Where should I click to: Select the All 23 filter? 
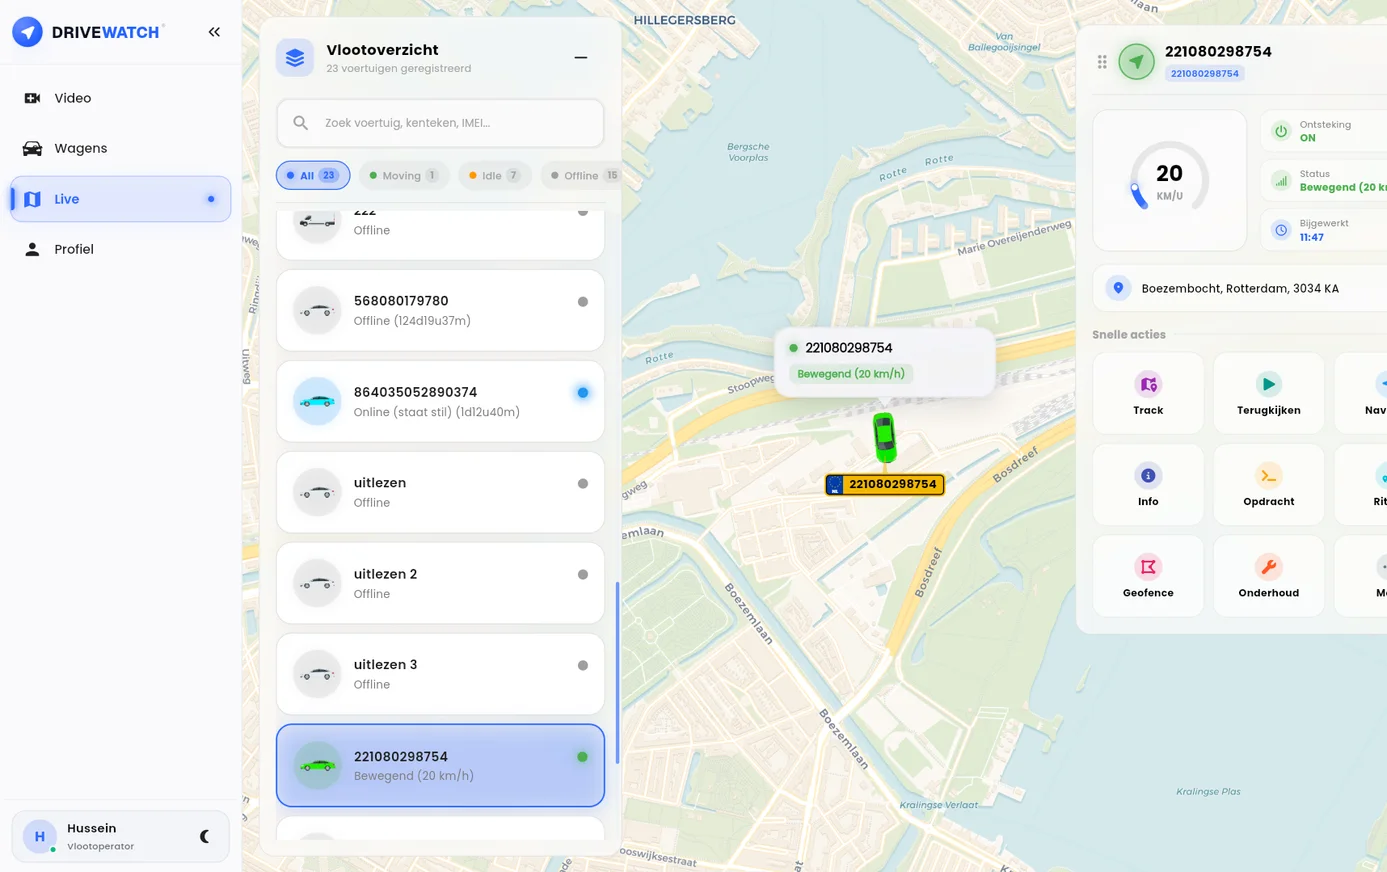313,175
